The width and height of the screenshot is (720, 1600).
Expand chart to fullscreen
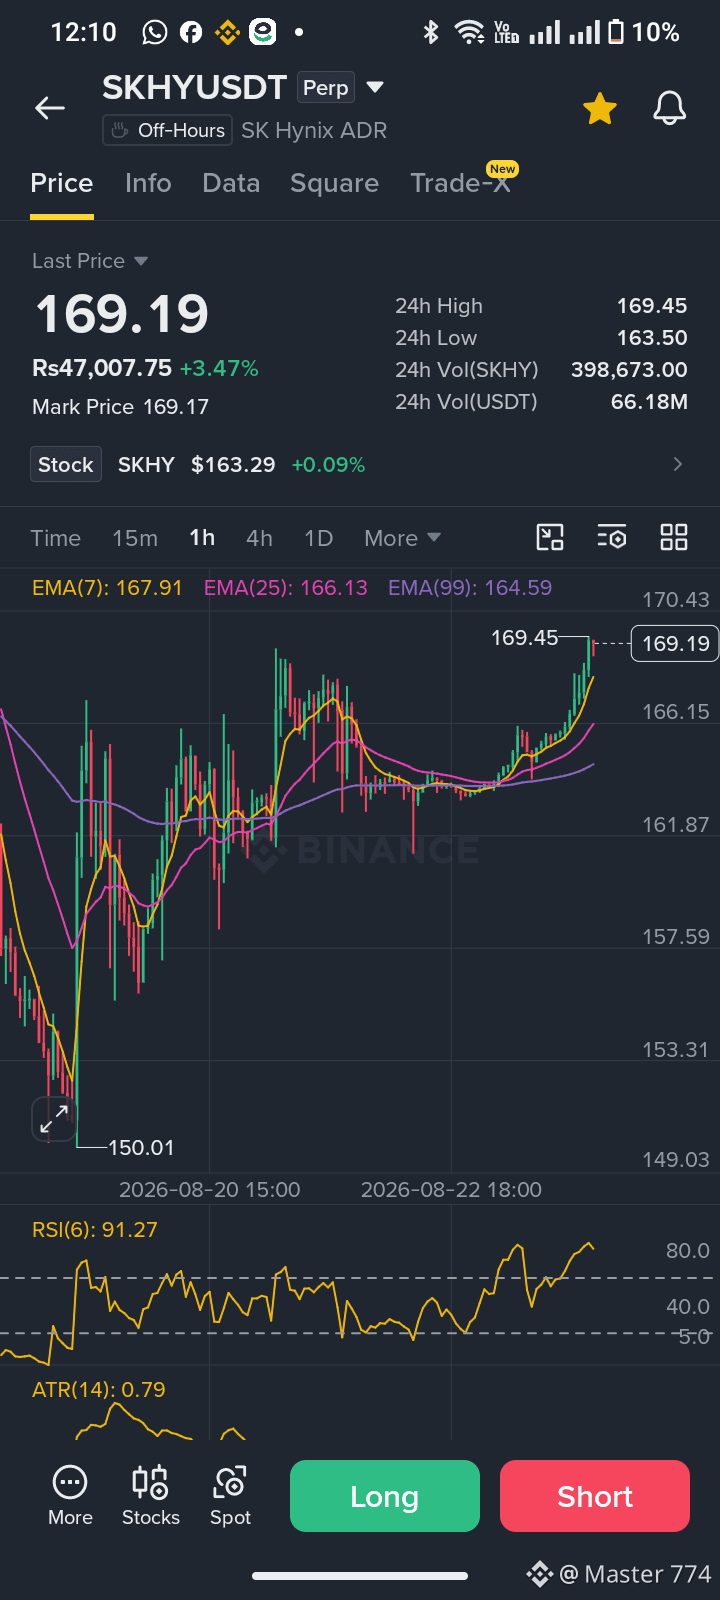click(54, 1119)
